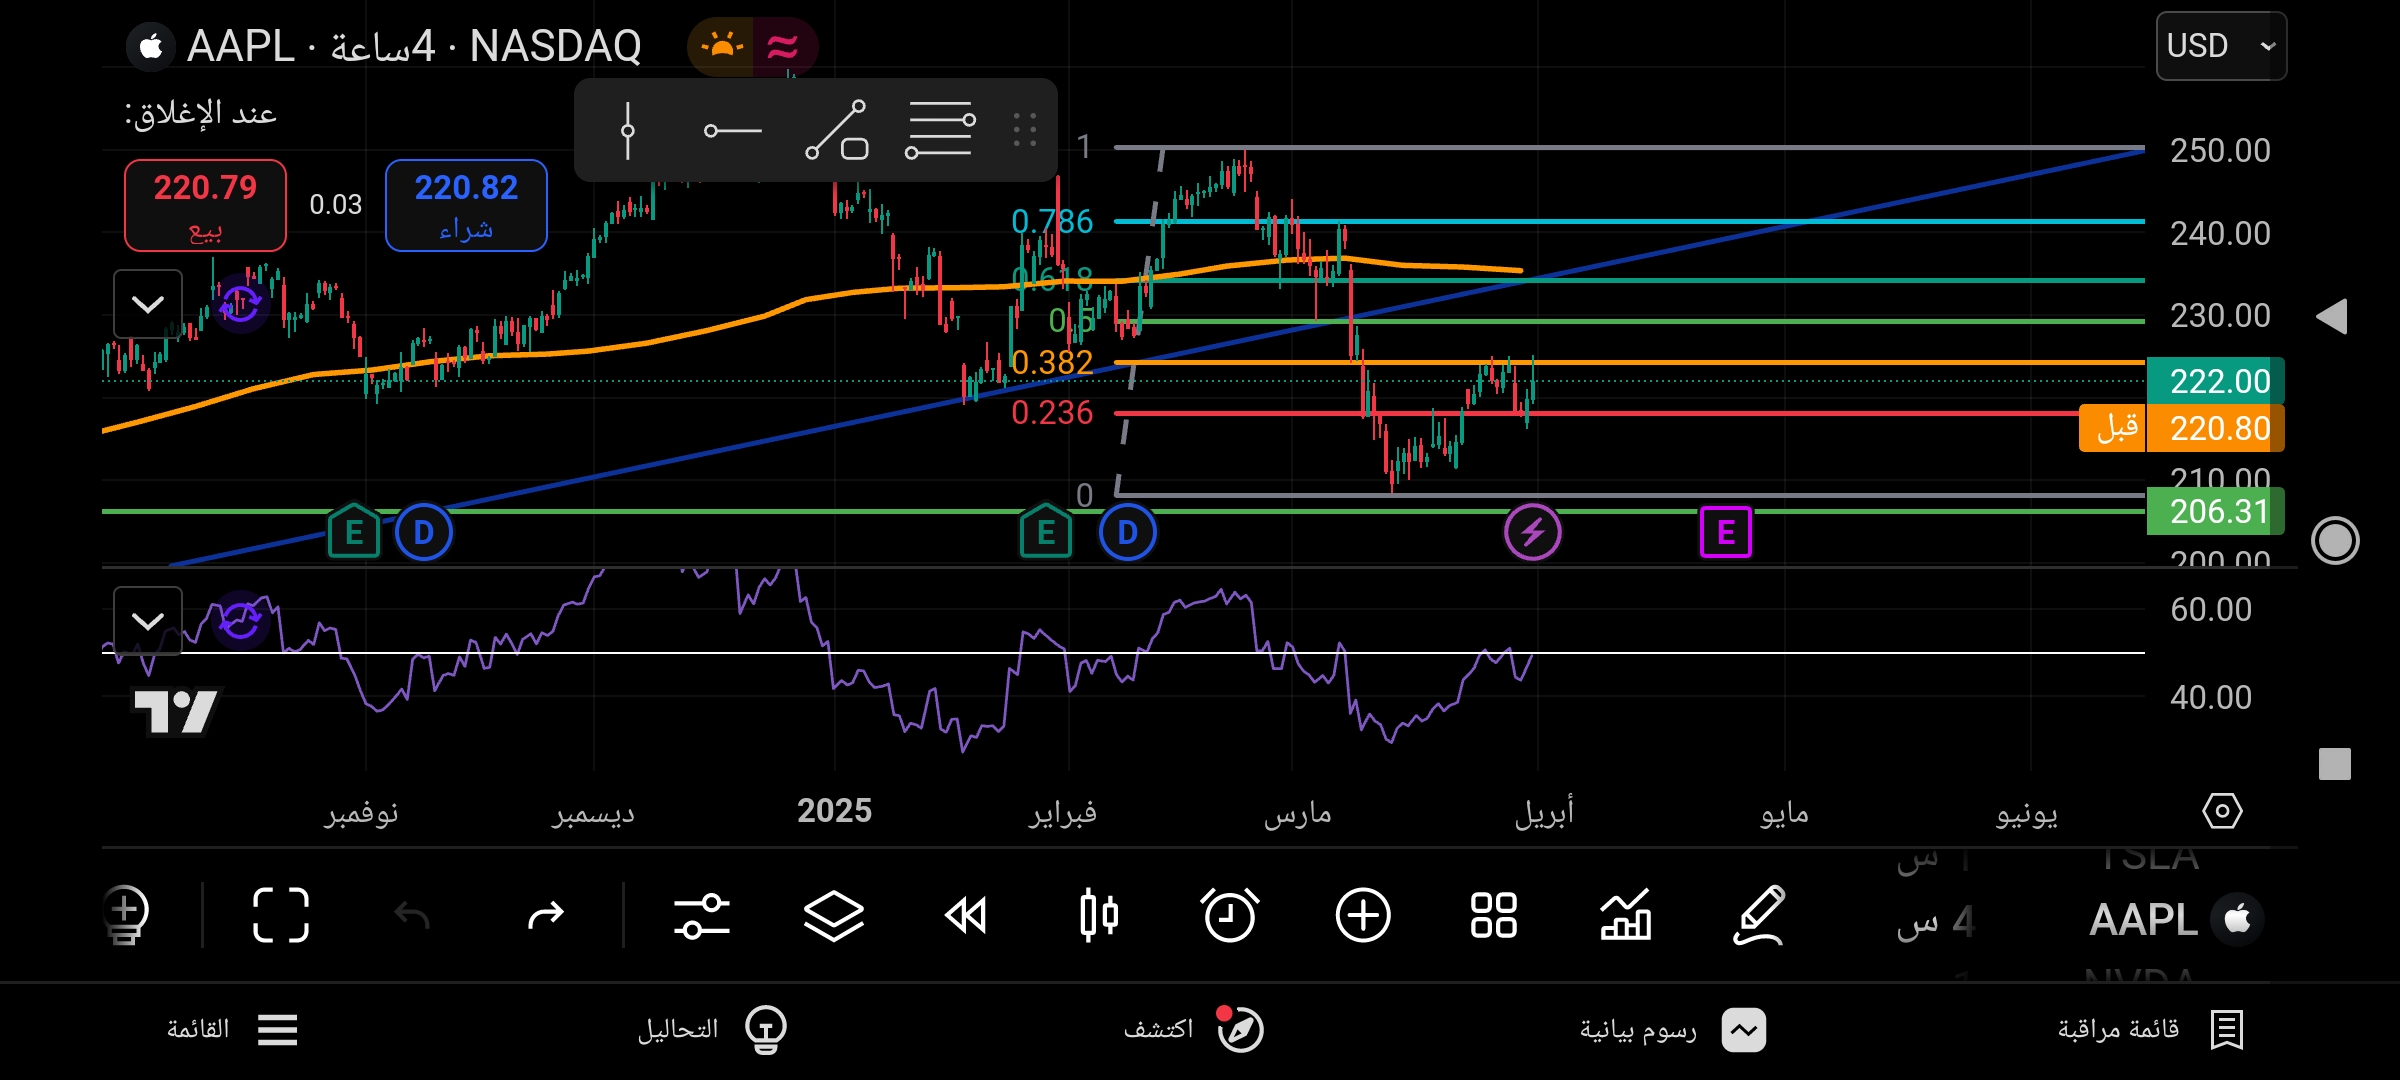Viewport: 2400px width, 1080px height.
Task: Click the 60.00 RSI scale value
Action: click(2211, 609)
